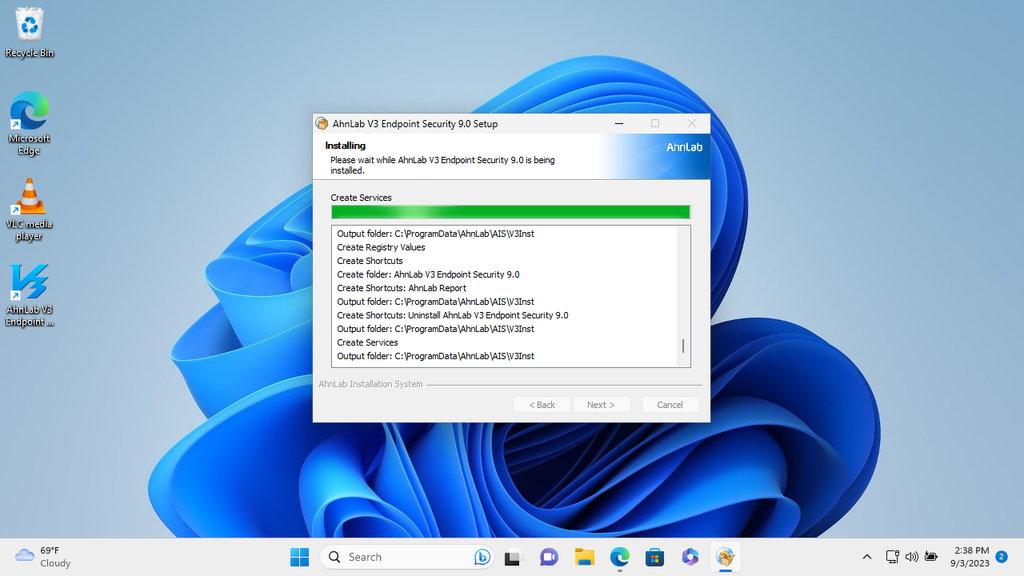This screenshot has width=1024, height=576.
Task: Open VLC media player from the desktop
Action: [29, 205]
